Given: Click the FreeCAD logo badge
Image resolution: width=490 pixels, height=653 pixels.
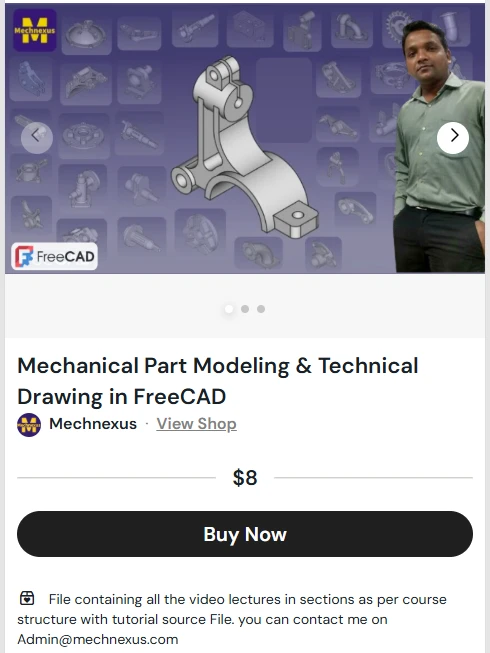Looking at the screenshot, I should point(55,257).
